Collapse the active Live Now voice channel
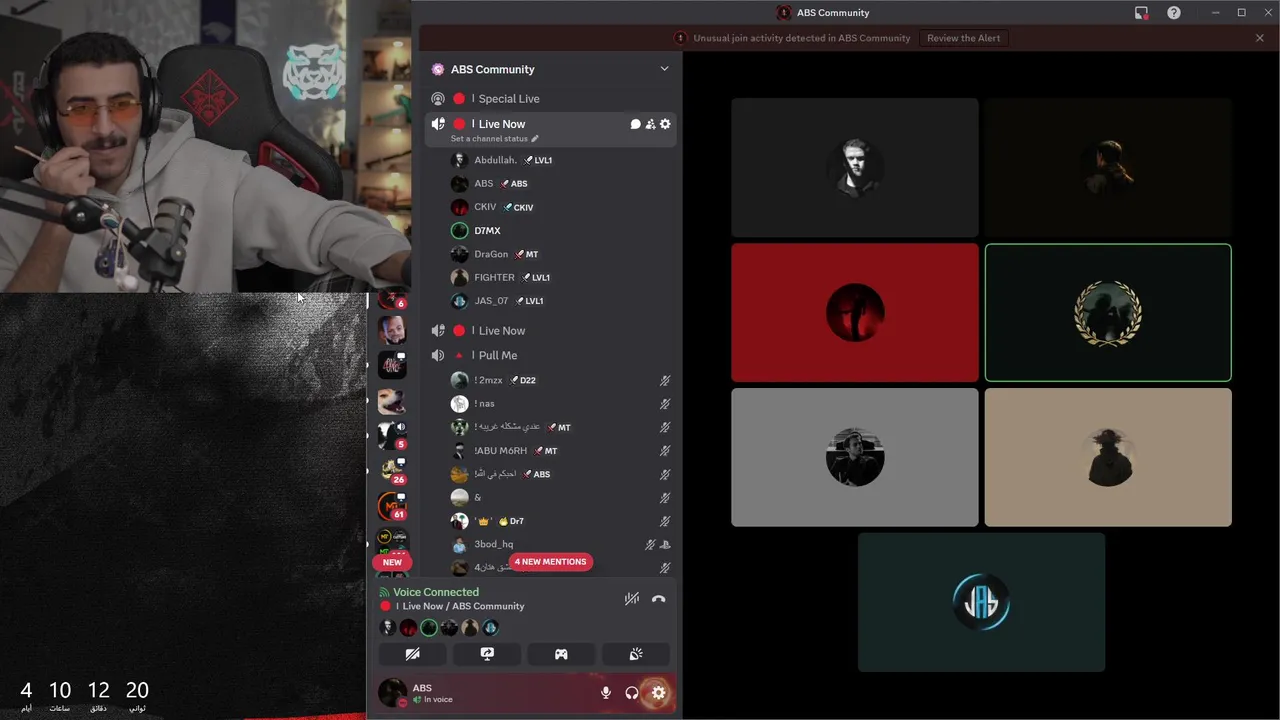 [438, 124]
